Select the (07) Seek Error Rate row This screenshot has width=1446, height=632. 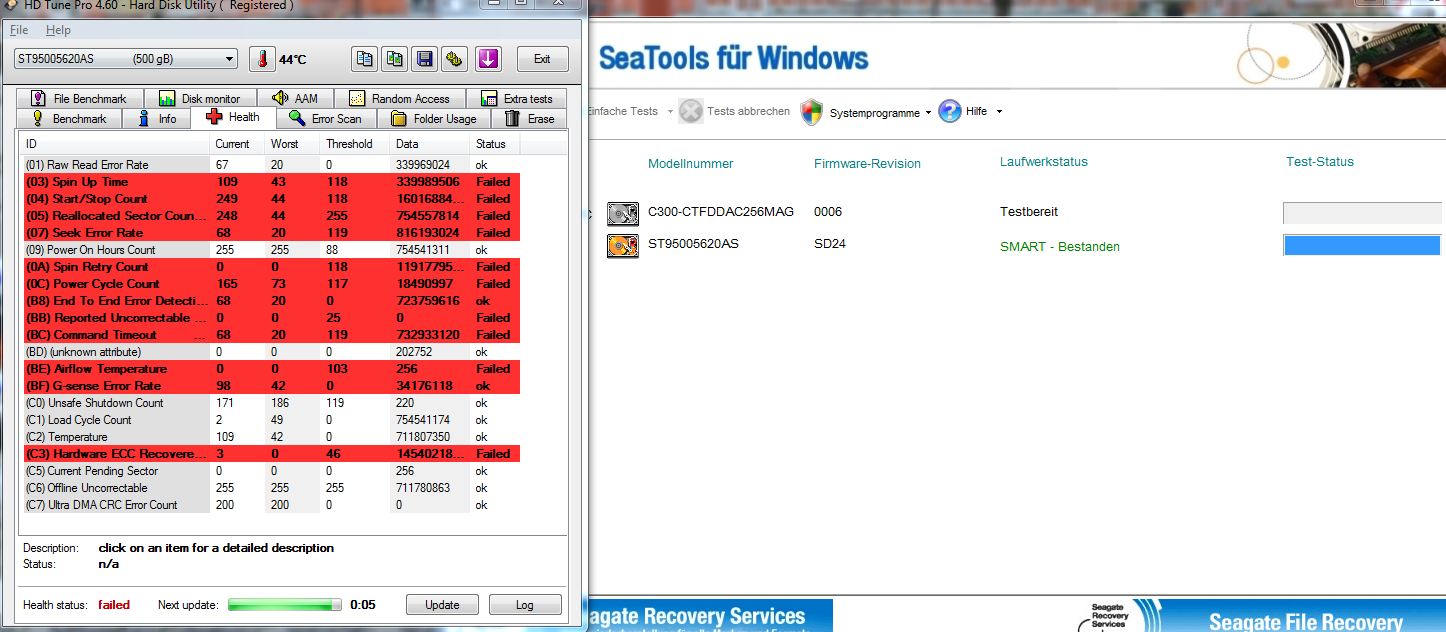271,232
